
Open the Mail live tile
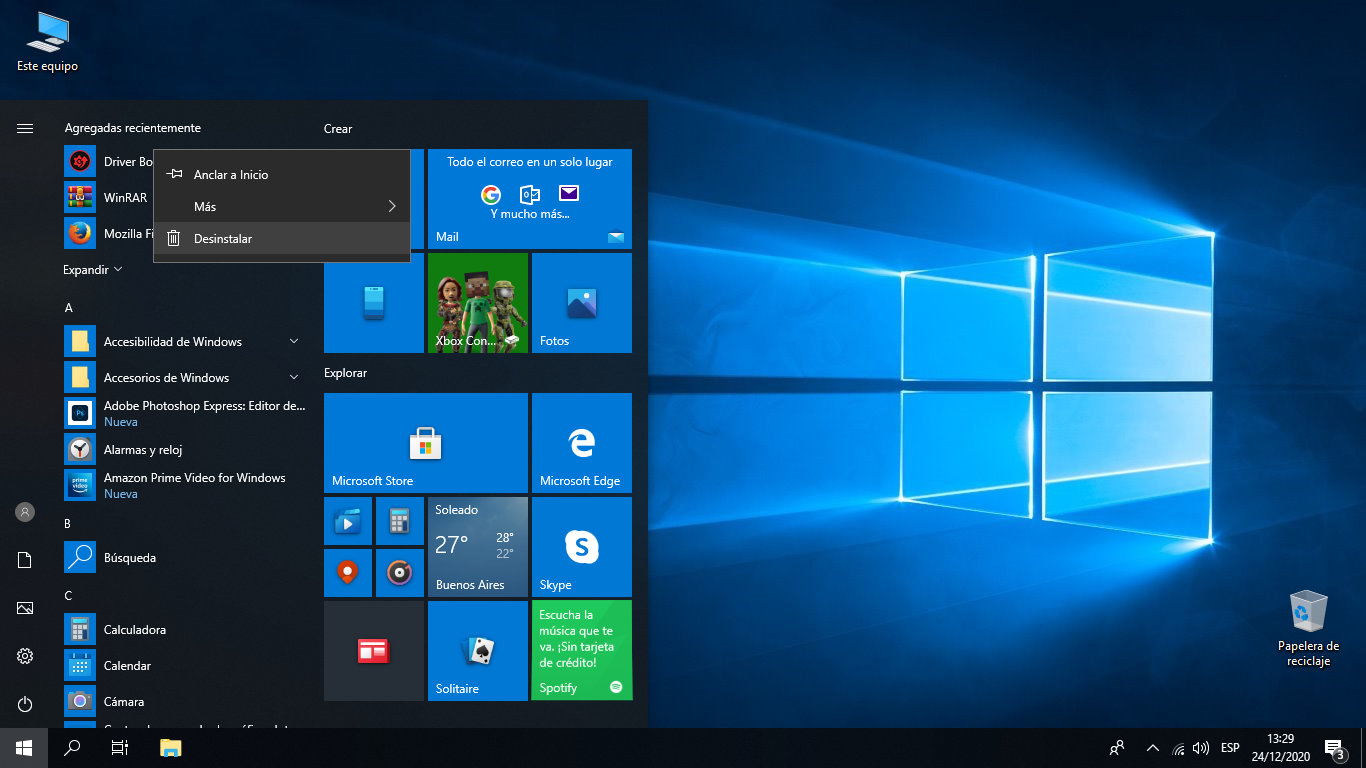(530, 199)
